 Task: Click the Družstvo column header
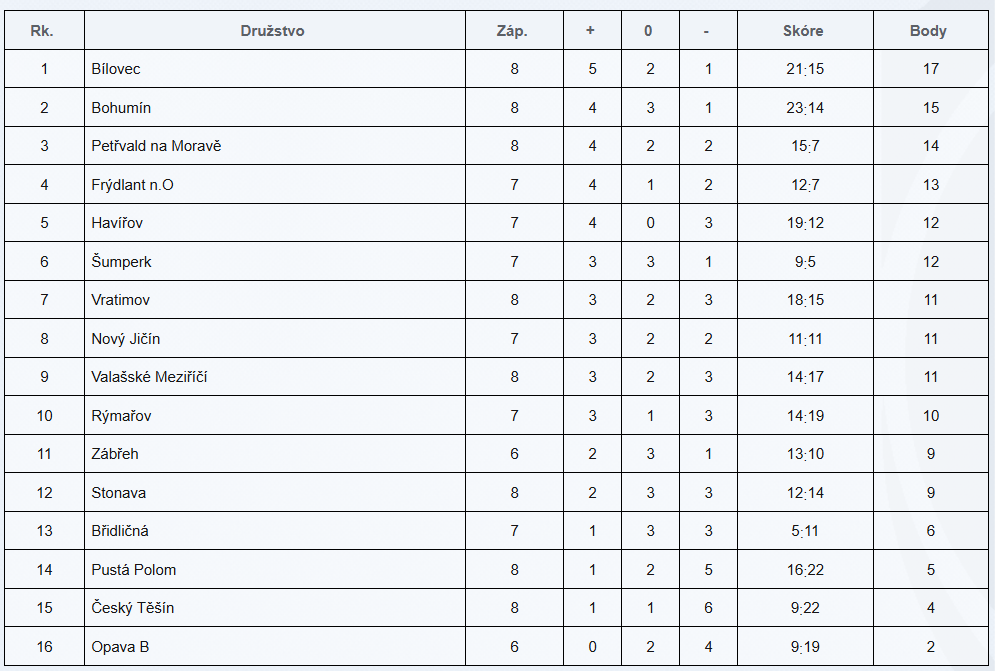tap(272, 31)
